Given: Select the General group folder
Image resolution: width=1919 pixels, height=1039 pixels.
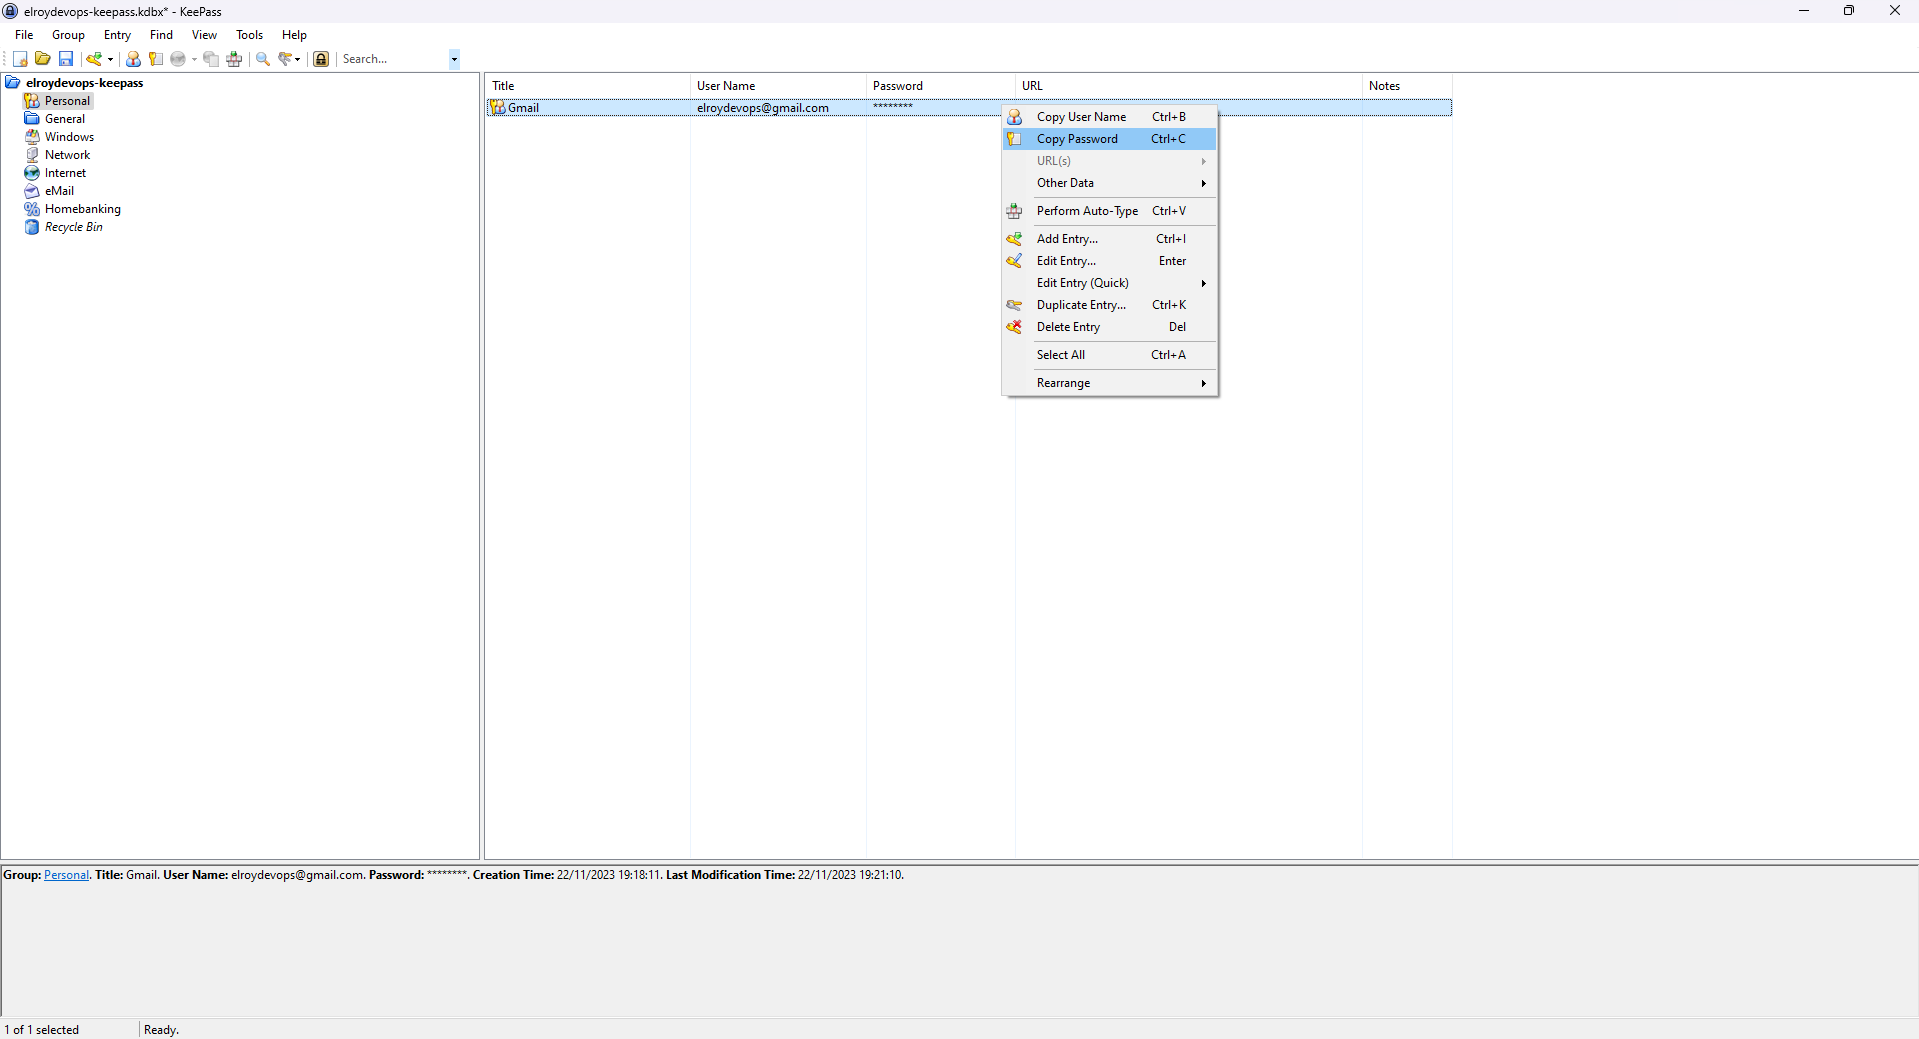Looking at the screenshot, I should click(x=65, y=119).
